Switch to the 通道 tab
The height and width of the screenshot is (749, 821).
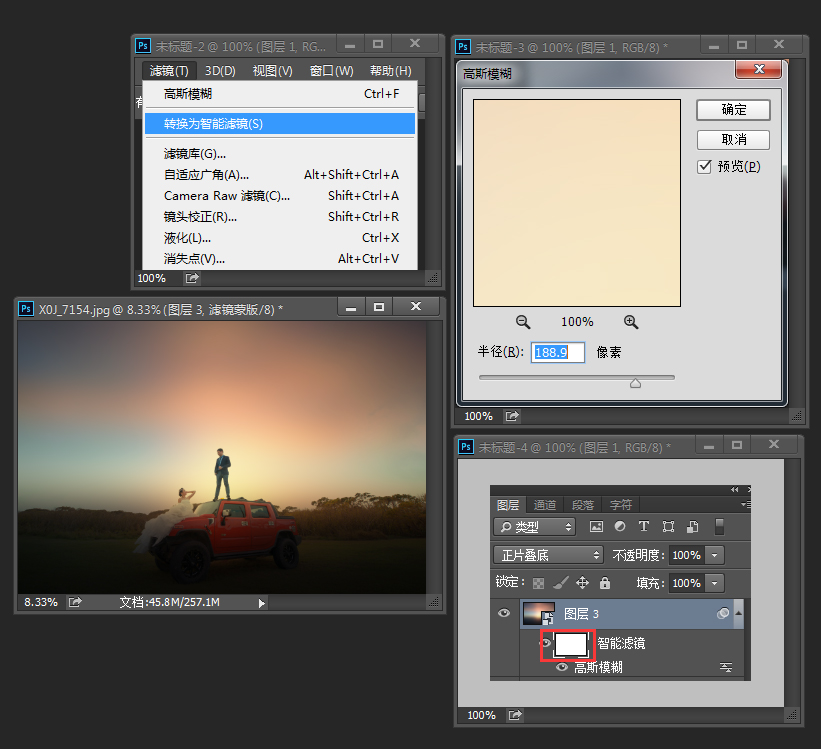click(x=545, y=504)
